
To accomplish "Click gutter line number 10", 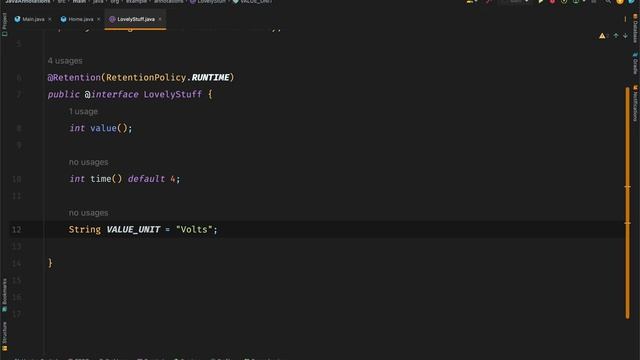I will pyautogui.click(x=16, y=179).
